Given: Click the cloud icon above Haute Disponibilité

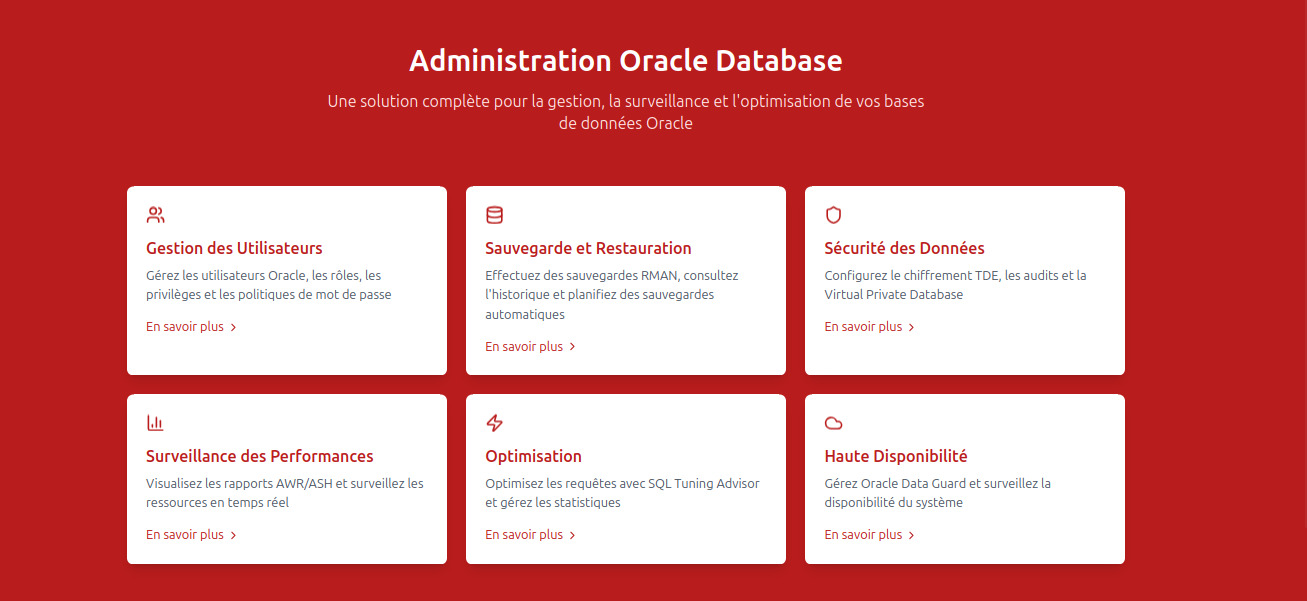Looking at the screenshot, I should [833, 423].
